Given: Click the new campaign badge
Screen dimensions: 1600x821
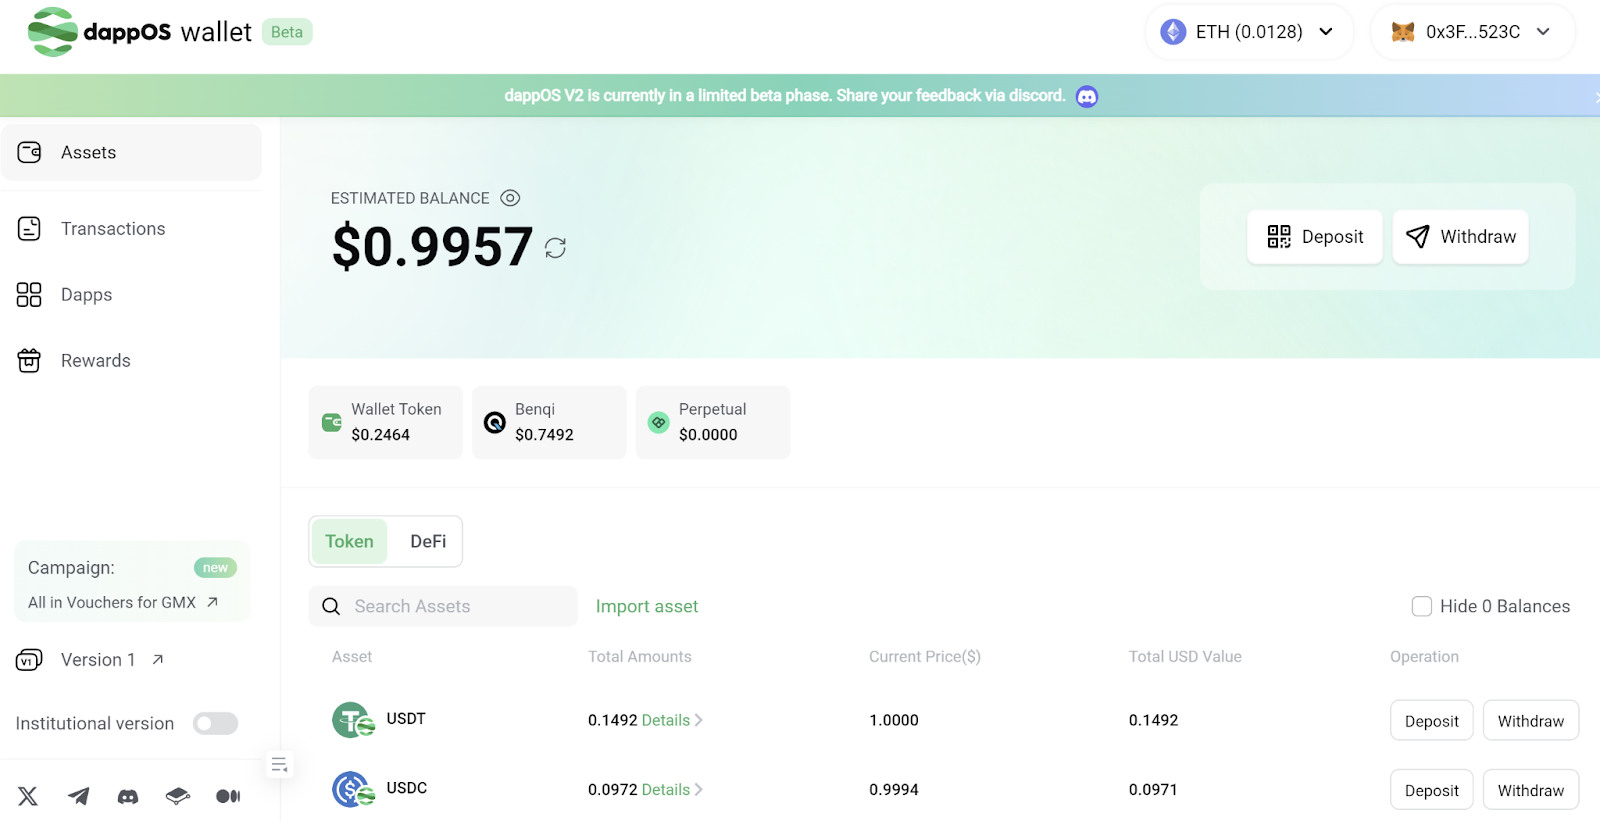Looking at the screenshot, I should point(215,568).
